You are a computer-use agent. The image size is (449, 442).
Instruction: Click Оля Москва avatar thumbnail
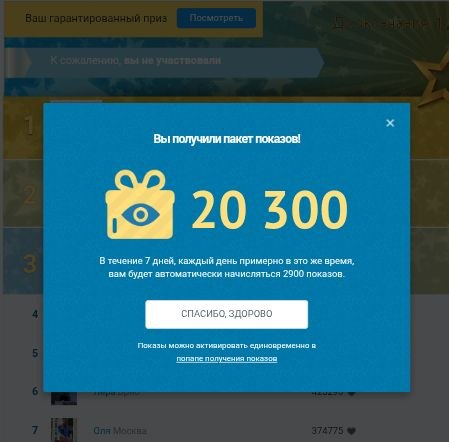pos(64,430)
